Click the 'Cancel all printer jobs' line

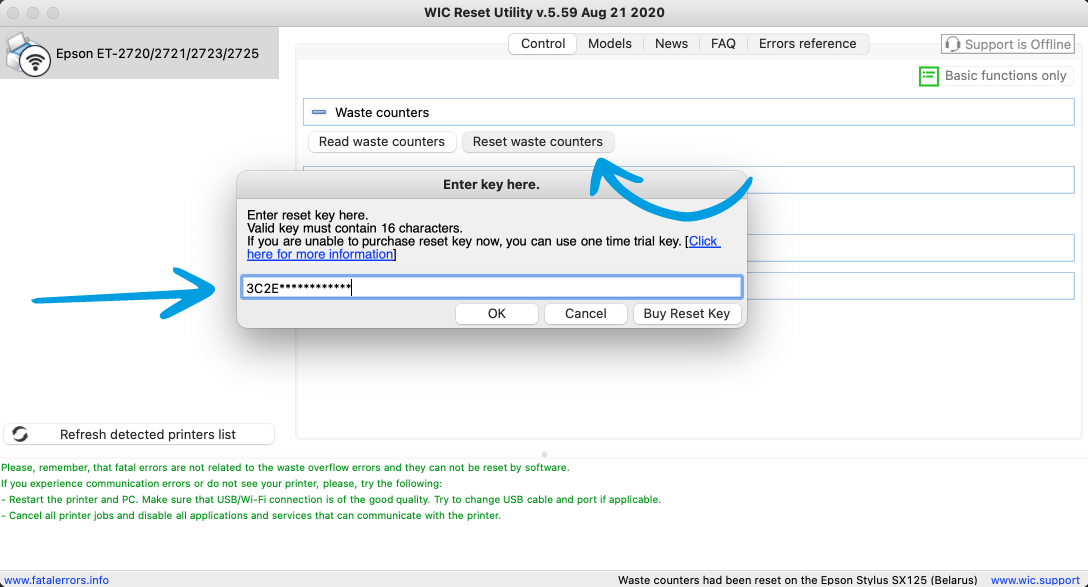tap(250, 516)
